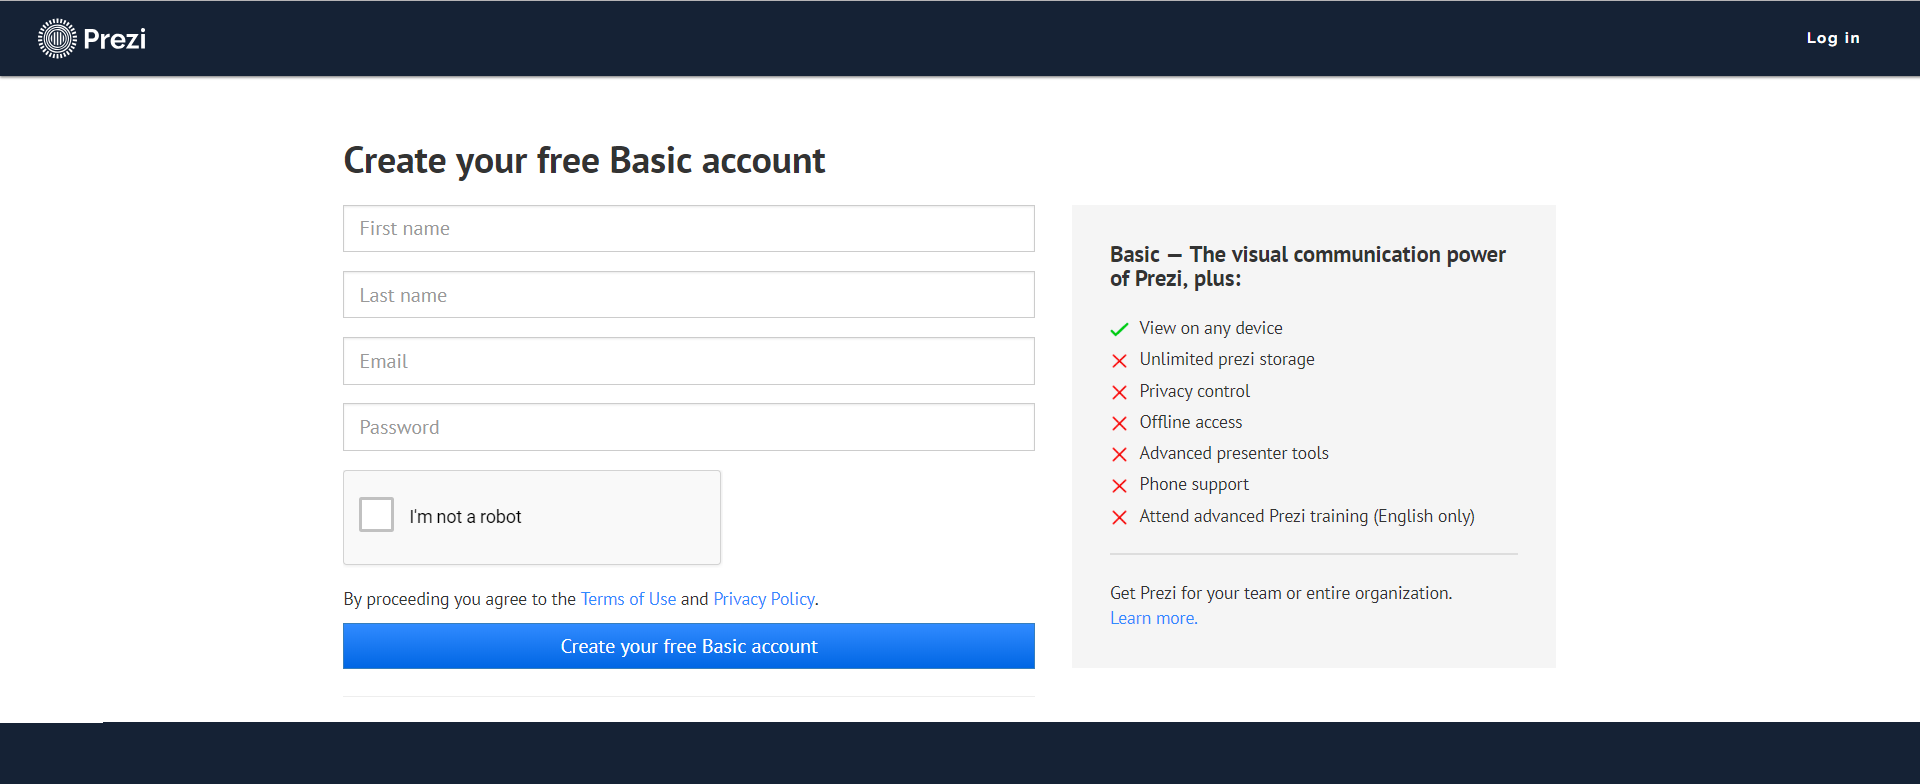Screen dimensions: 1920x784
Task: Follow the Learn more link
Action: 1153,618
